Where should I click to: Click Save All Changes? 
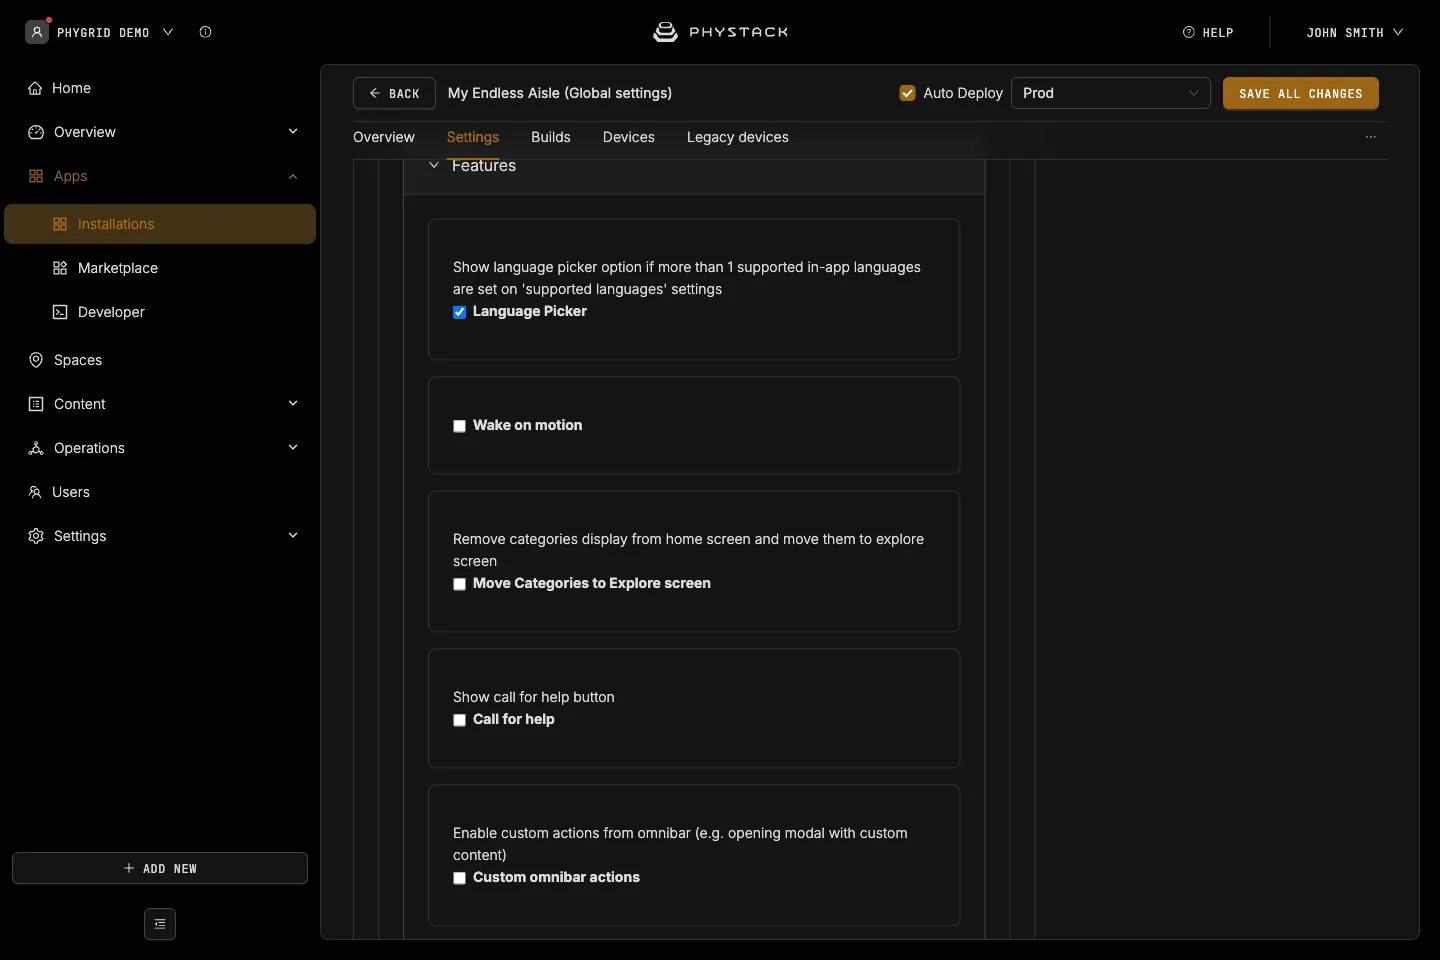click(1301, 93)
